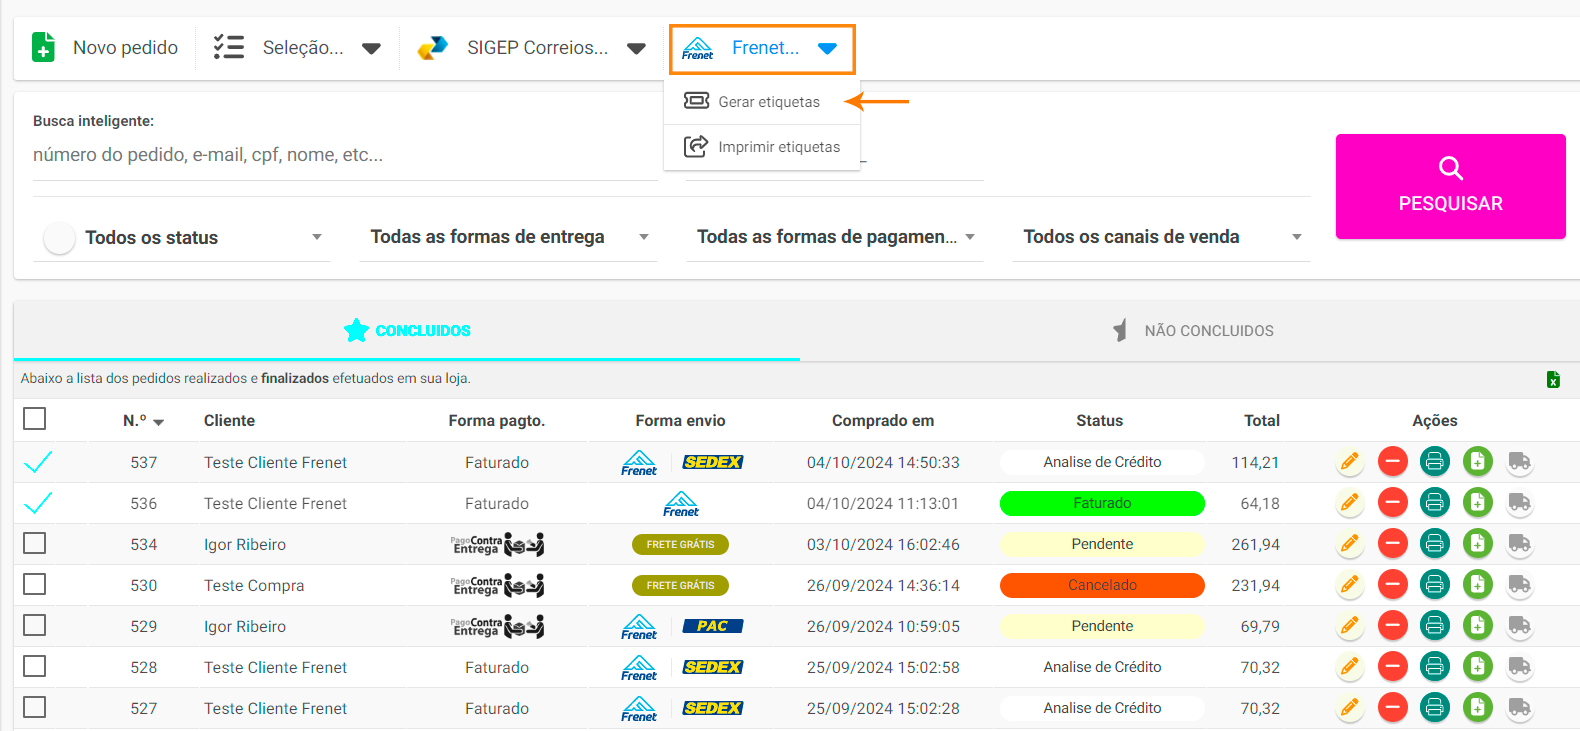
Task: Uncheck order 537 checkbox
Action: (37, 462)
